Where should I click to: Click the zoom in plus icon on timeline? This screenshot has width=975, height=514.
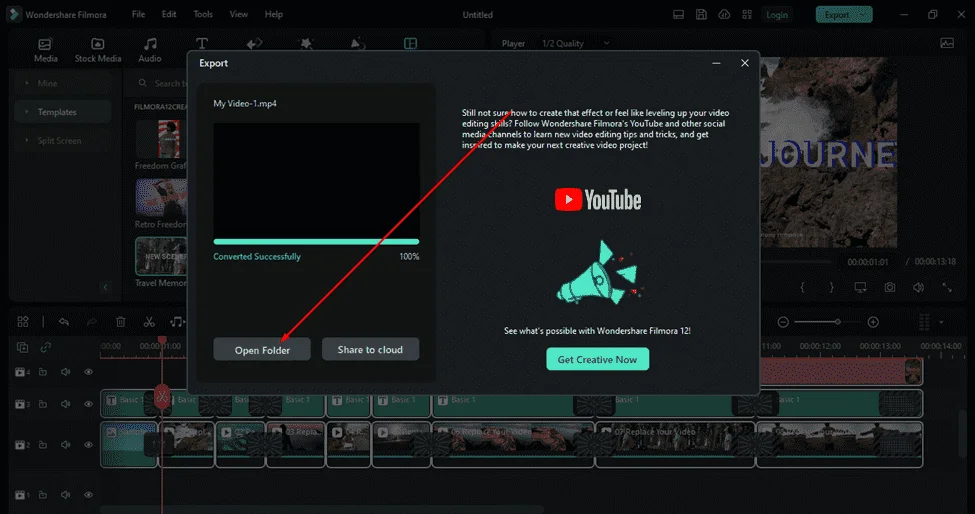pyautogui.click(x=873, y=322)
